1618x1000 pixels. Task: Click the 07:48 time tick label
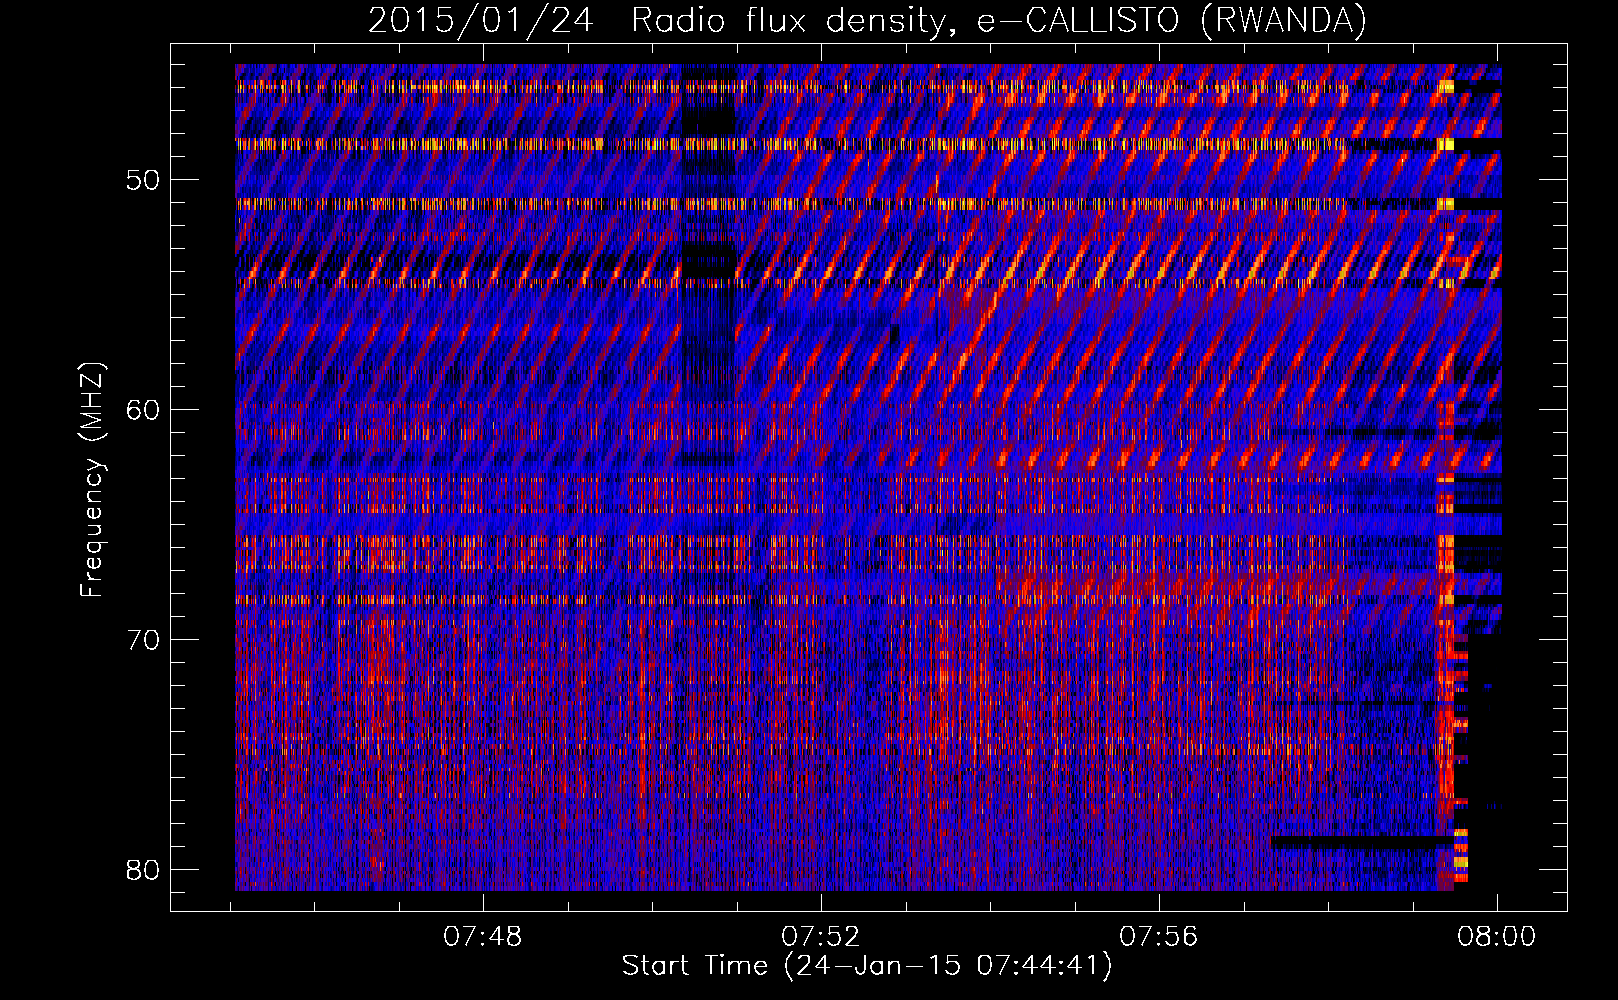click(x=483, y=937)
